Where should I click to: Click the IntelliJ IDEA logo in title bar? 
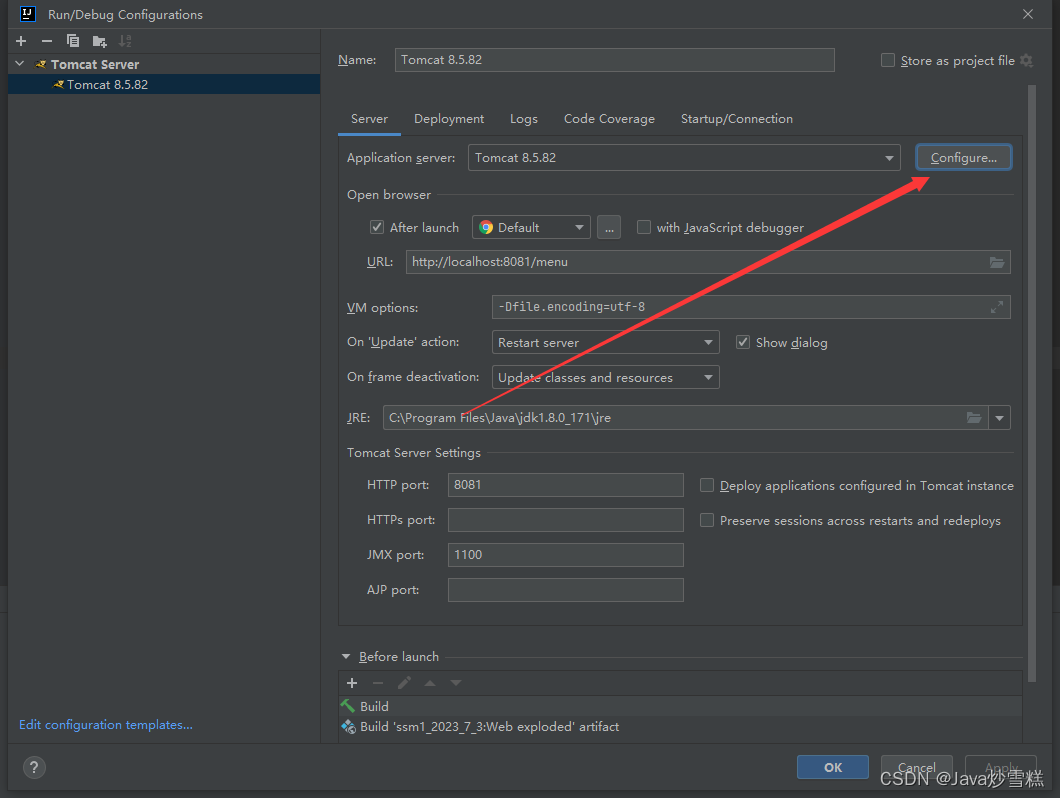click(28, 14)
